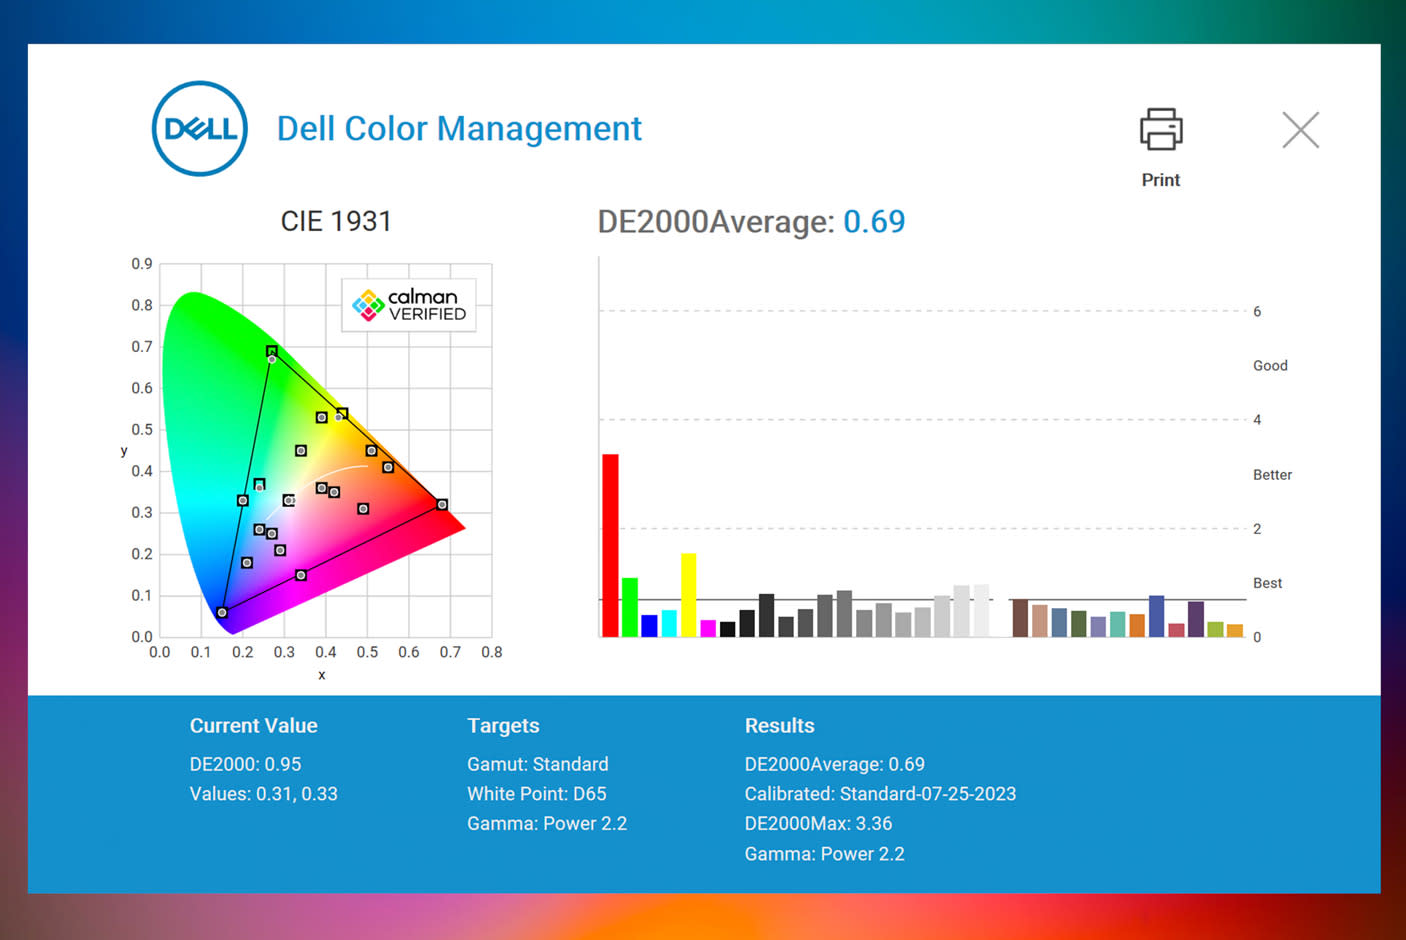This screenshot has height=940, width=1406.
Task: Click the "Current Value" heading
Action: pos(254,726)
